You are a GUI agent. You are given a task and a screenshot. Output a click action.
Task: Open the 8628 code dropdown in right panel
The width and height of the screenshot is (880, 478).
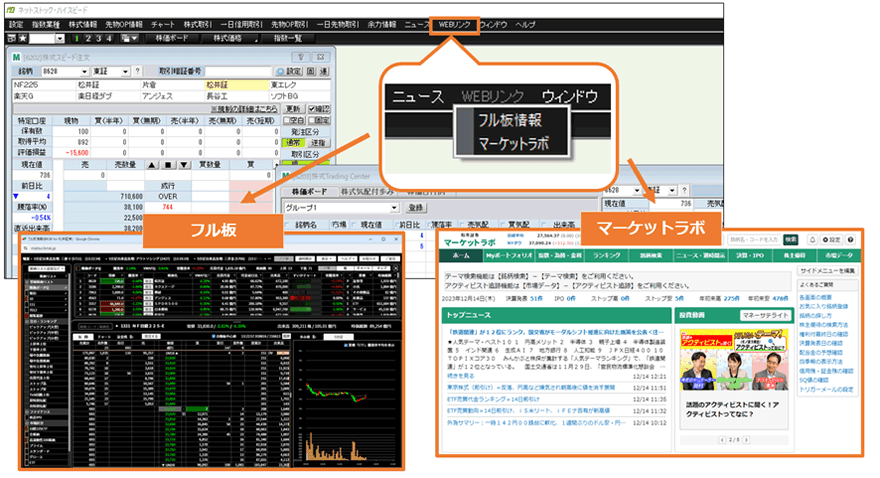tap(636, 190)
